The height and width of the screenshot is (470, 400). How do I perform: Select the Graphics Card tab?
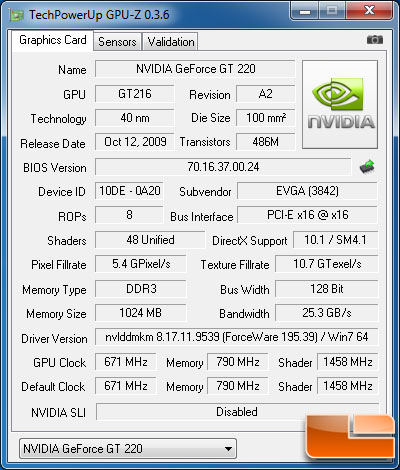coord(53,40)
